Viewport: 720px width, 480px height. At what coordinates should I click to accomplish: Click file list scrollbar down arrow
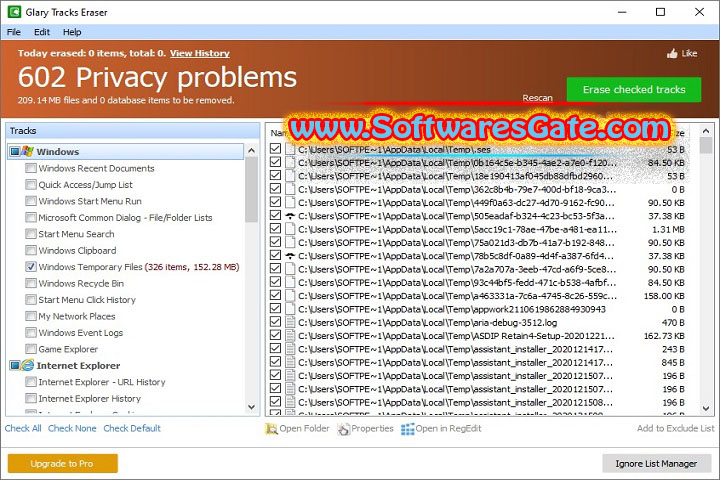[706, 408]
